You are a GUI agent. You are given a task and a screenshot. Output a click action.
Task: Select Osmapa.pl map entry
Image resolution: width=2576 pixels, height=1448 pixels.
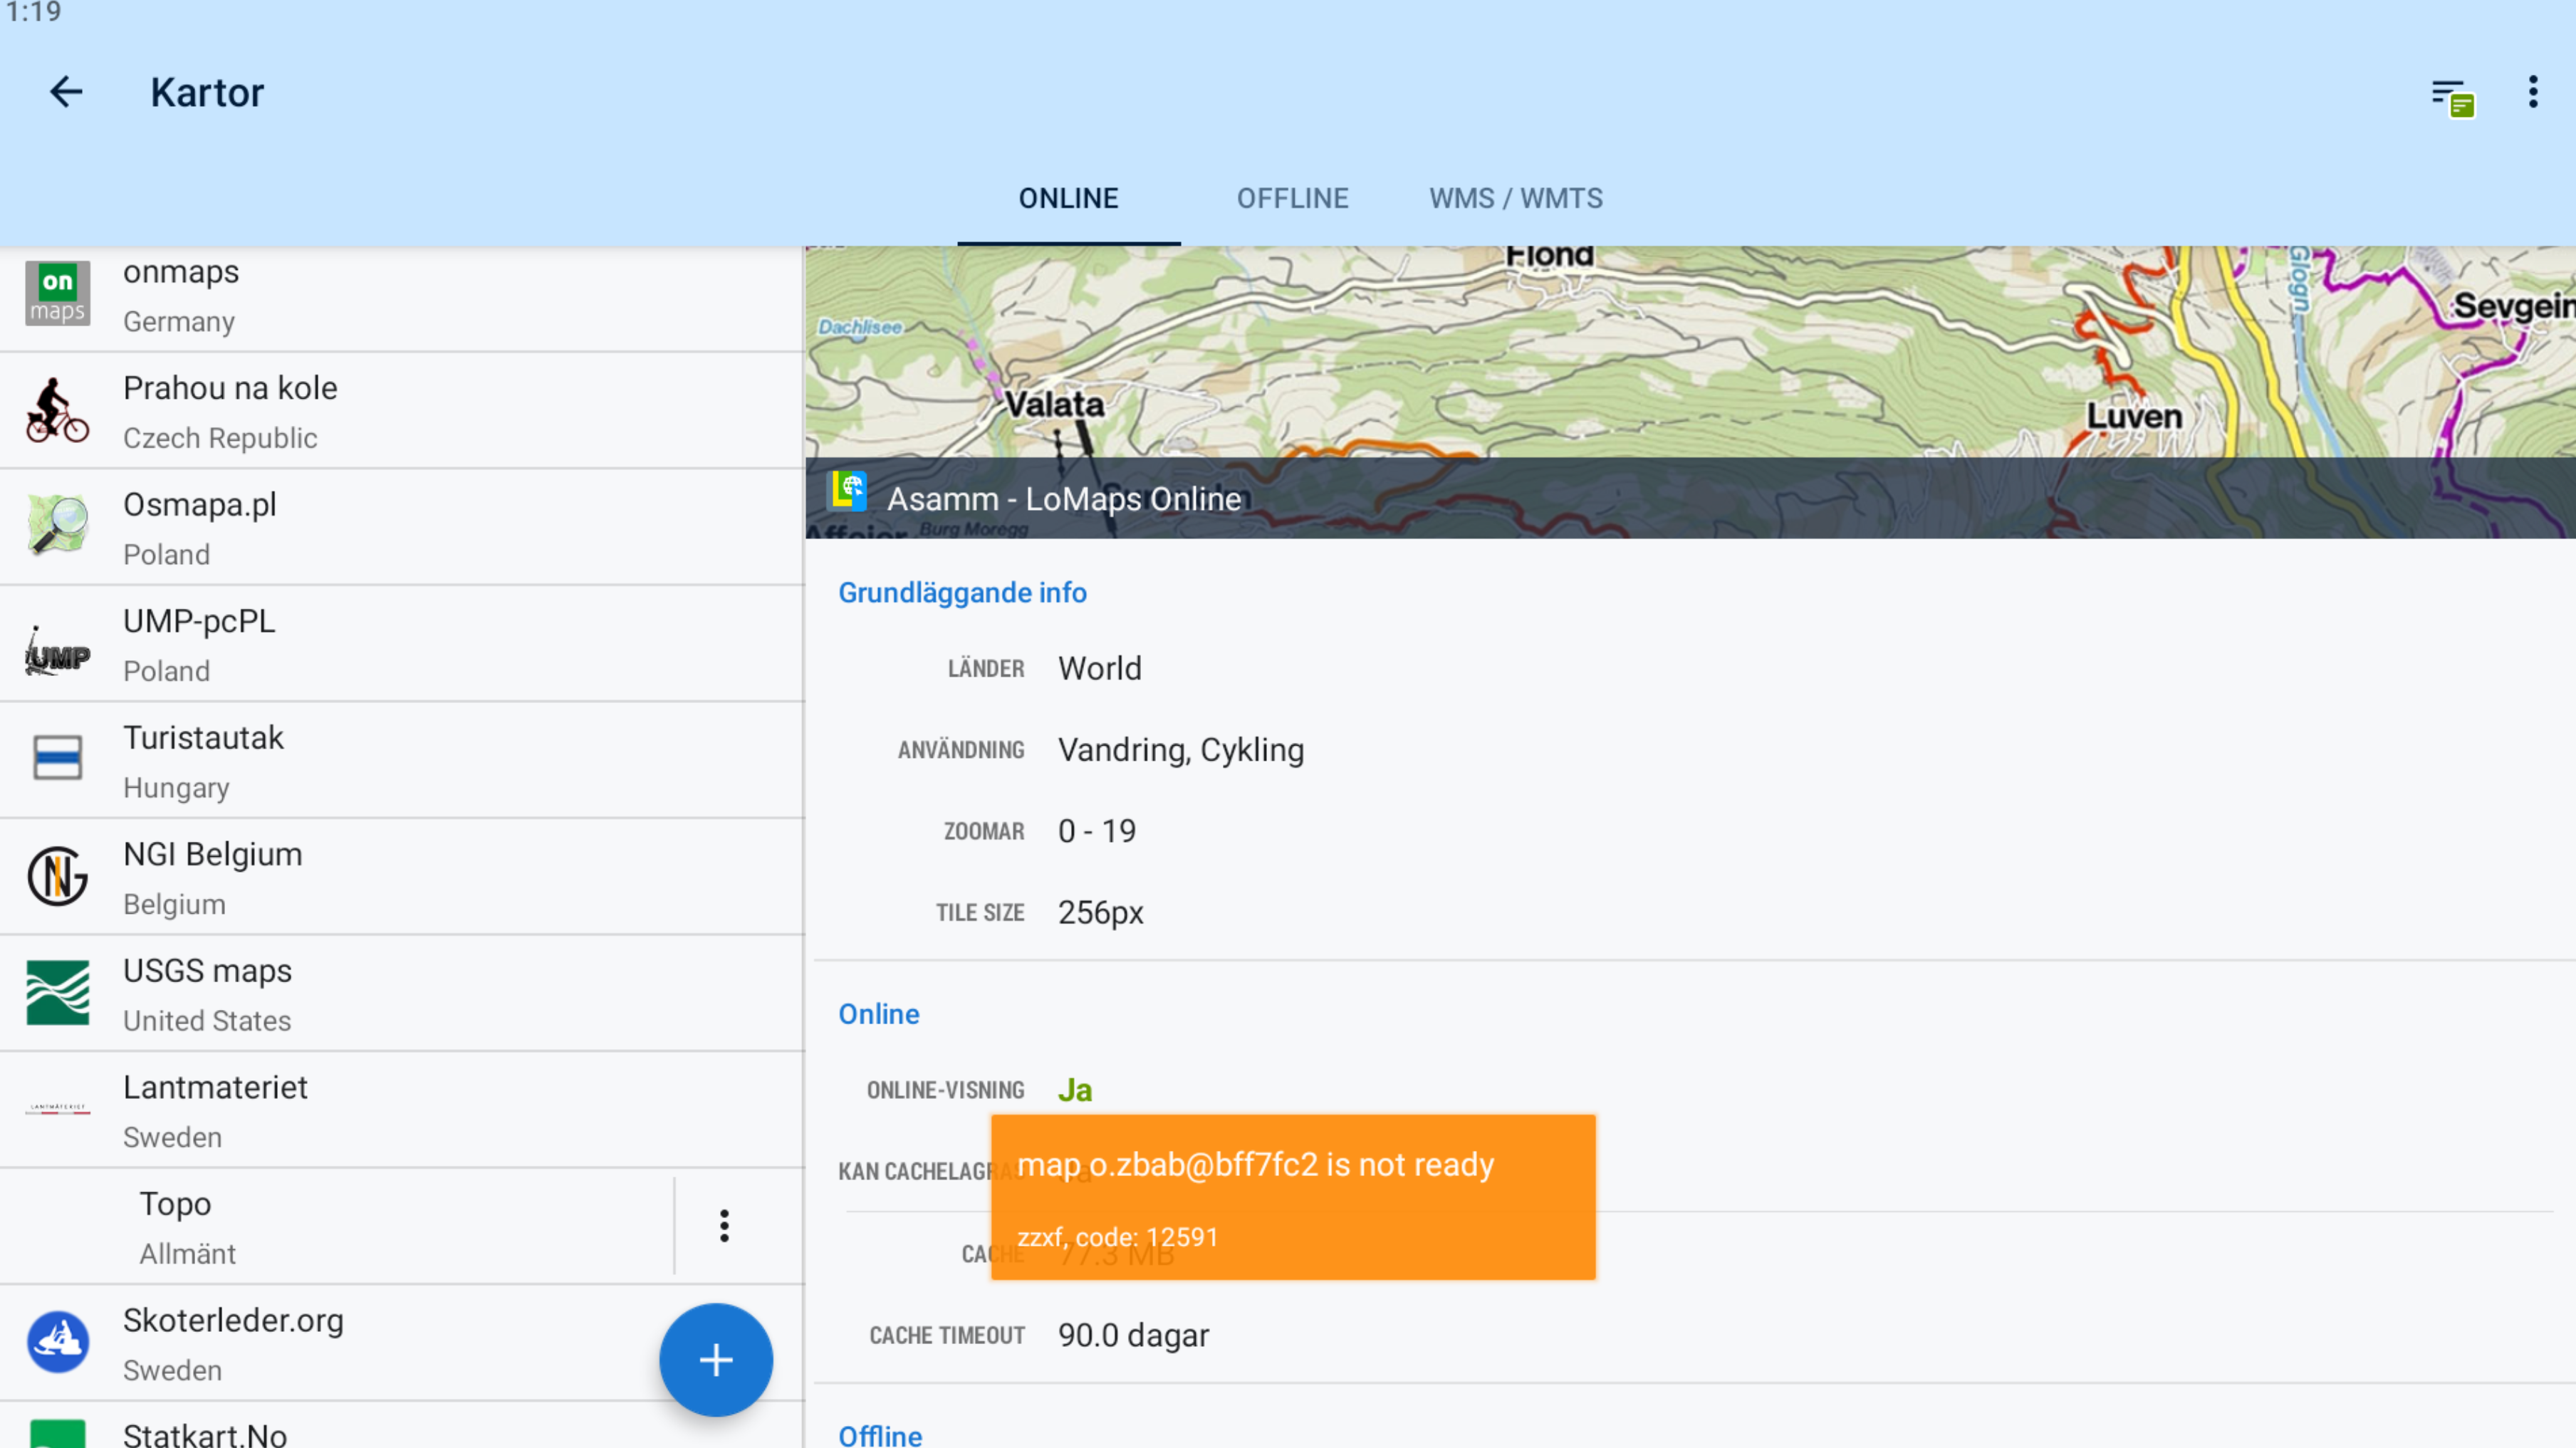(402, 528)
